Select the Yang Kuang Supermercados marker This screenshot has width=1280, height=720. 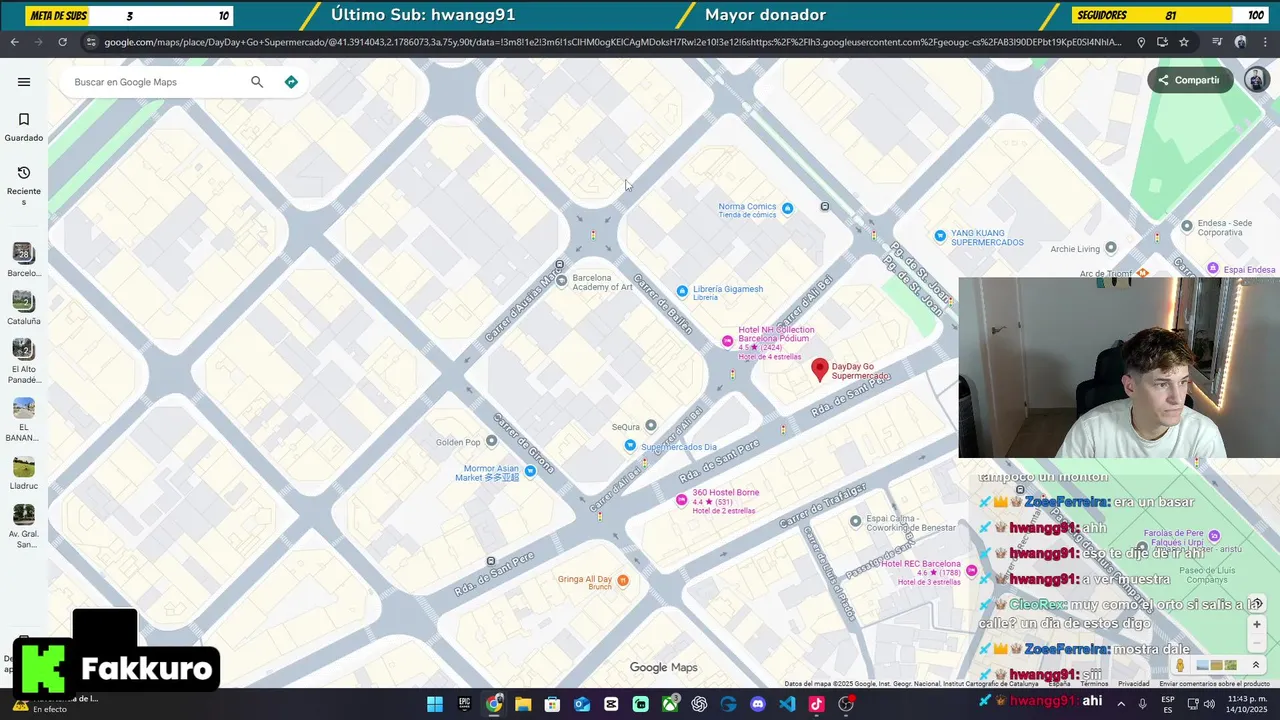[x=940, y=236]
